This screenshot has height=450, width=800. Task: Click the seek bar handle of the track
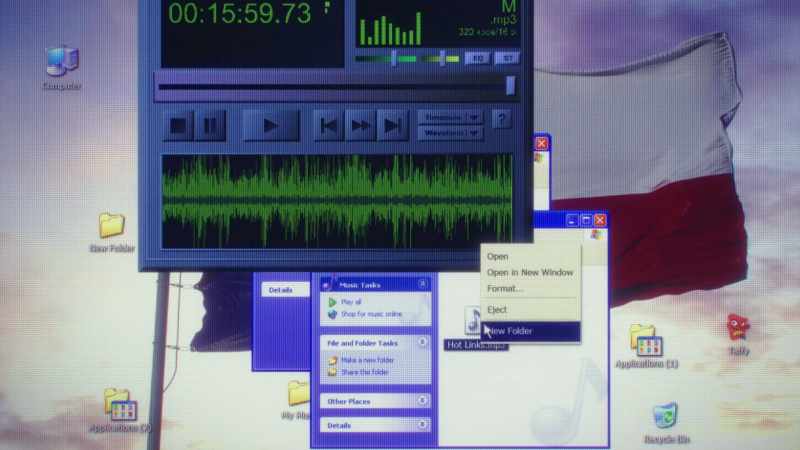click(510, 86)
